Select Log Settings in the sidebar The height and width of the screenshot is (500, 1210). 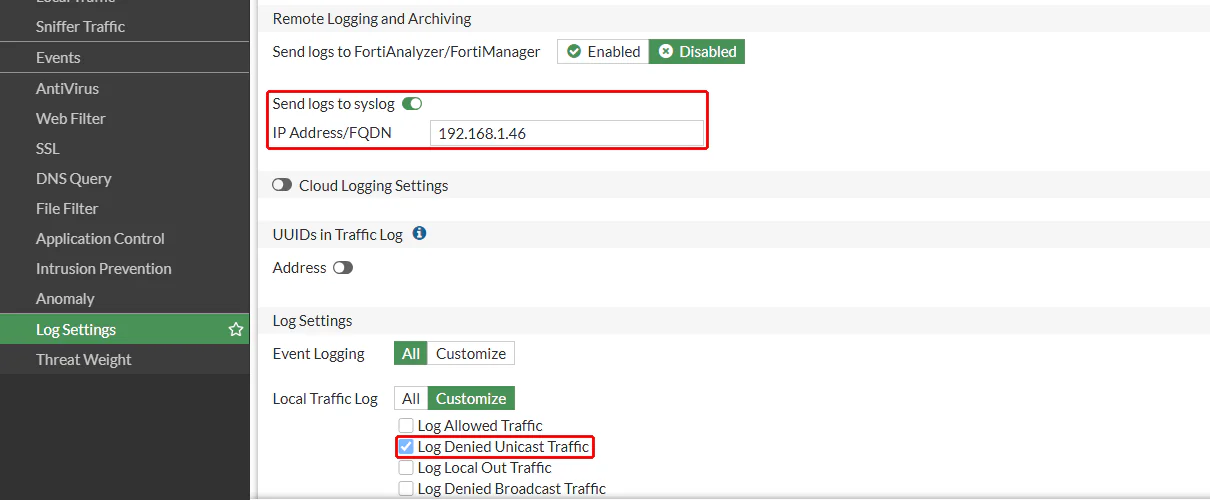124,329
